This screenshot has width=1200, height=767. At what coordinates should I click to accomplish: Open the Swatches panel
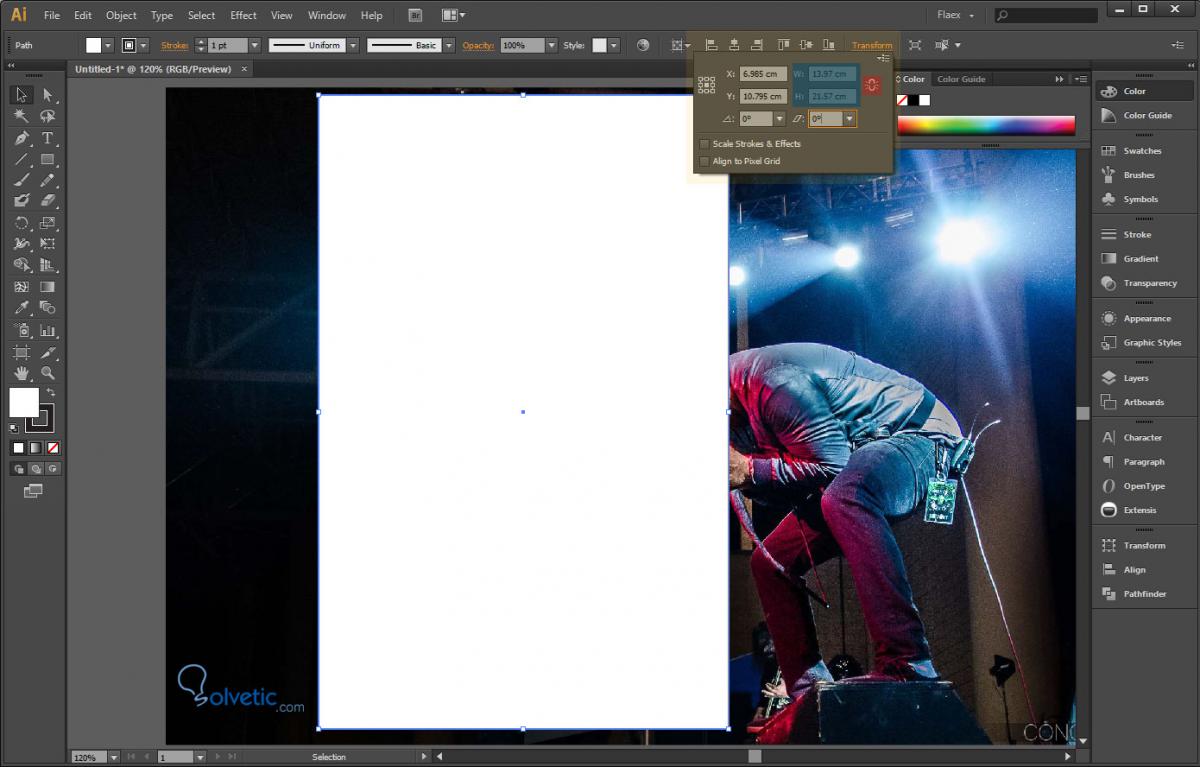[1142, 151]
